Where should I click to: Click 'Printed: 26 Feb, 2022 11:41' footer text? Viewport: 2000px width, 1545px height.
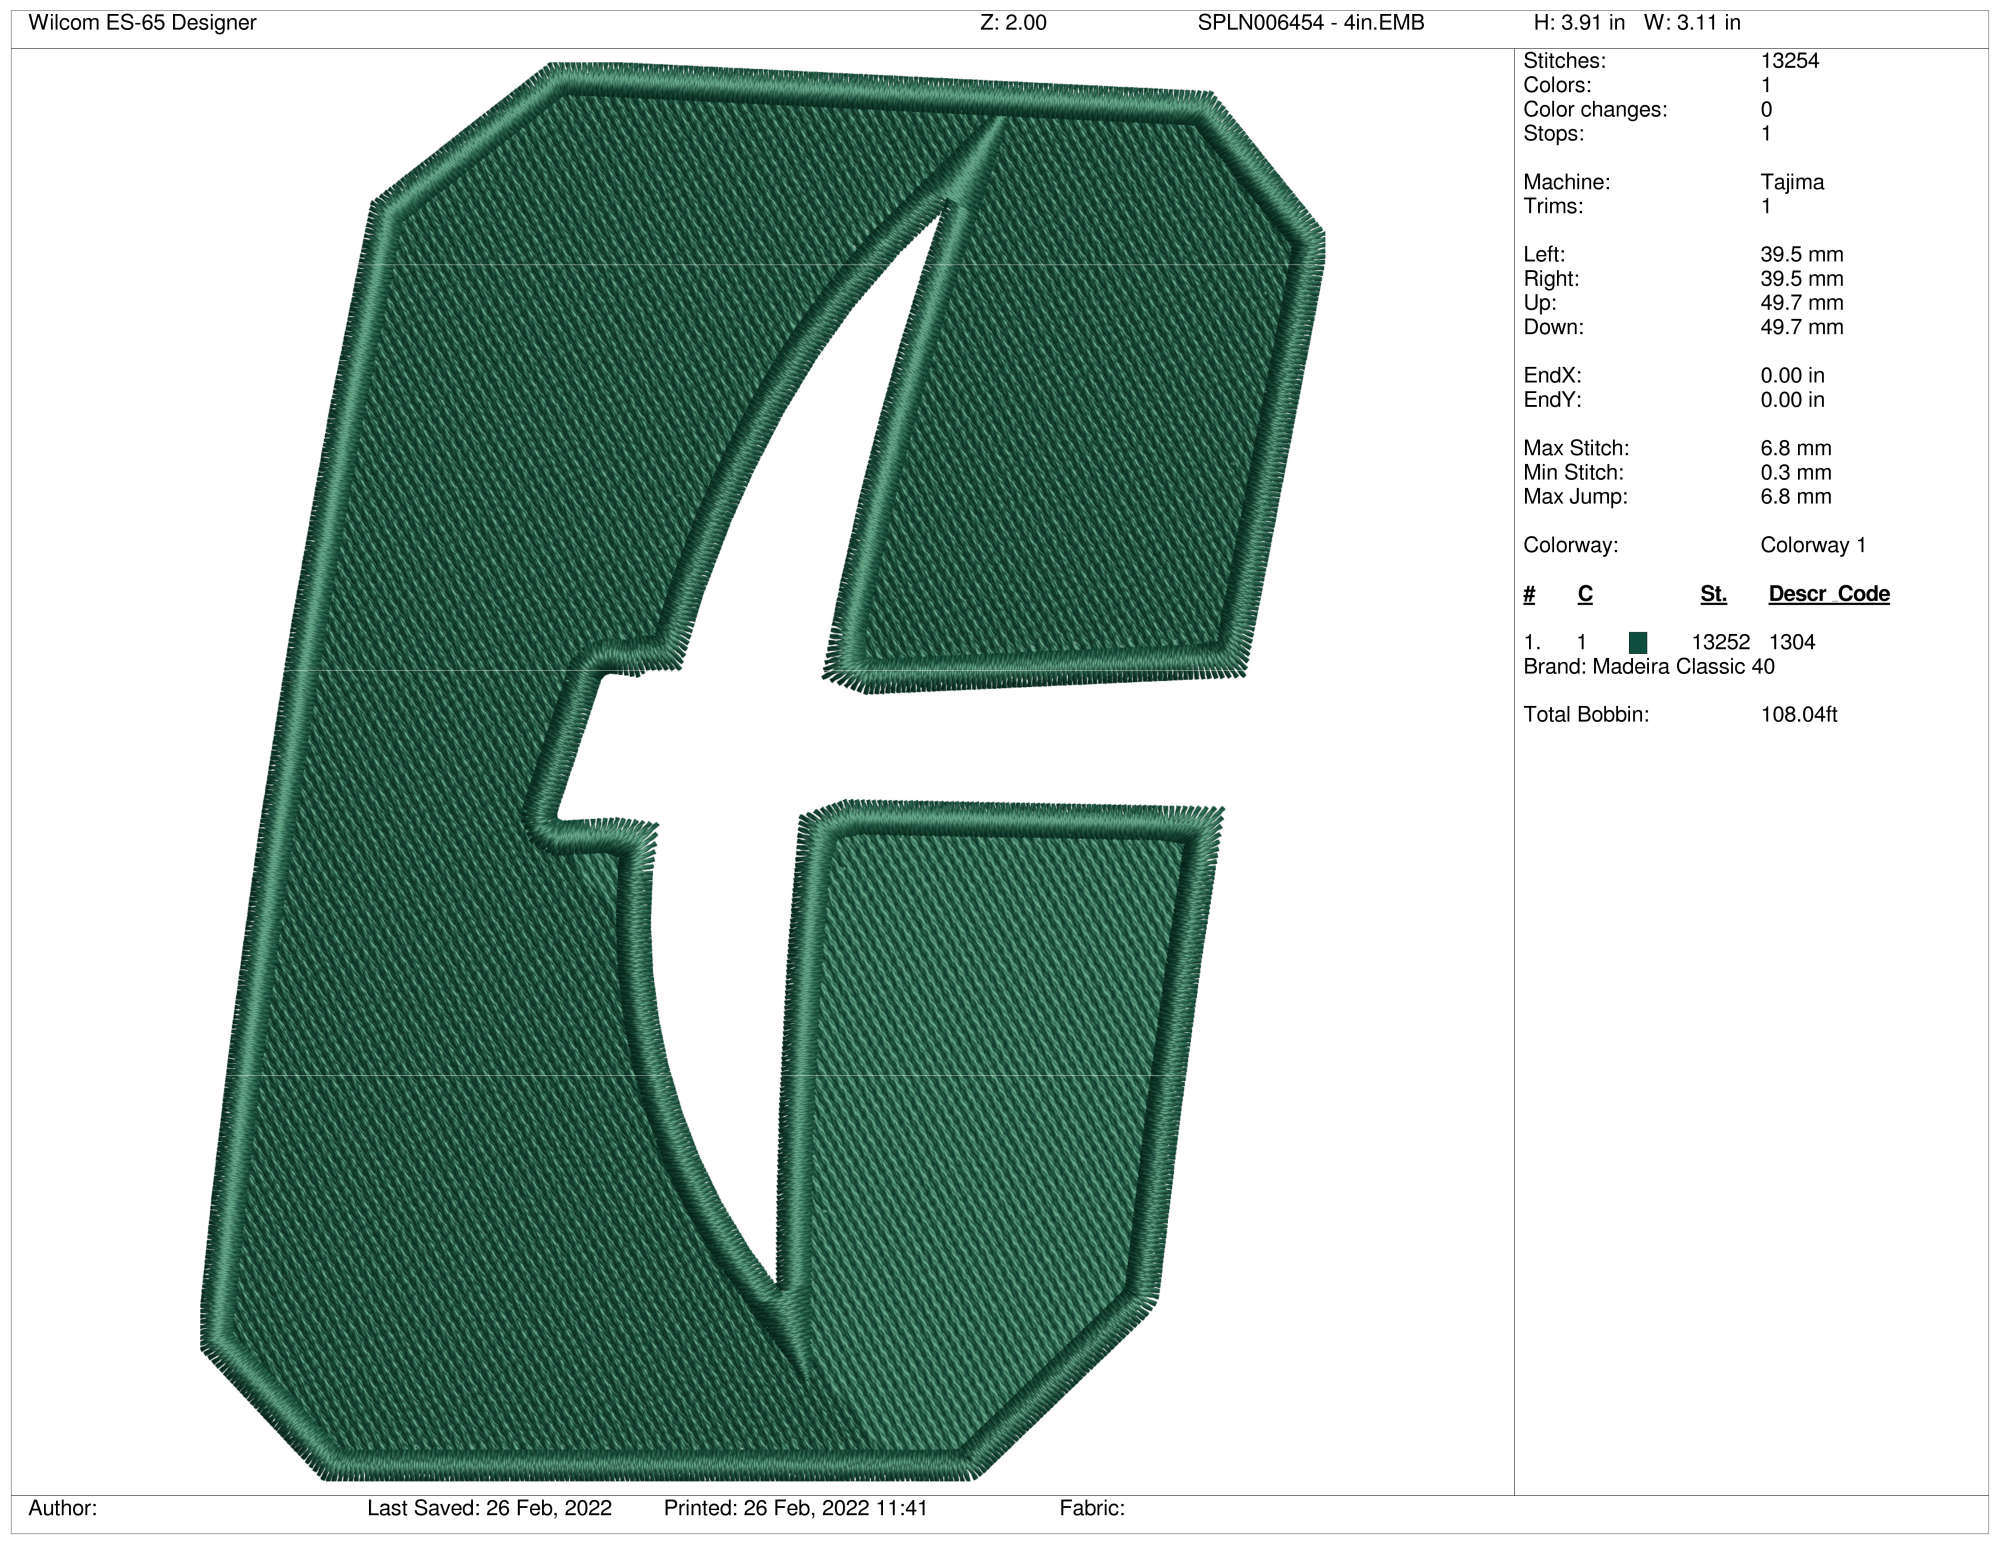pyautogui.click(x=796, y=1508)
